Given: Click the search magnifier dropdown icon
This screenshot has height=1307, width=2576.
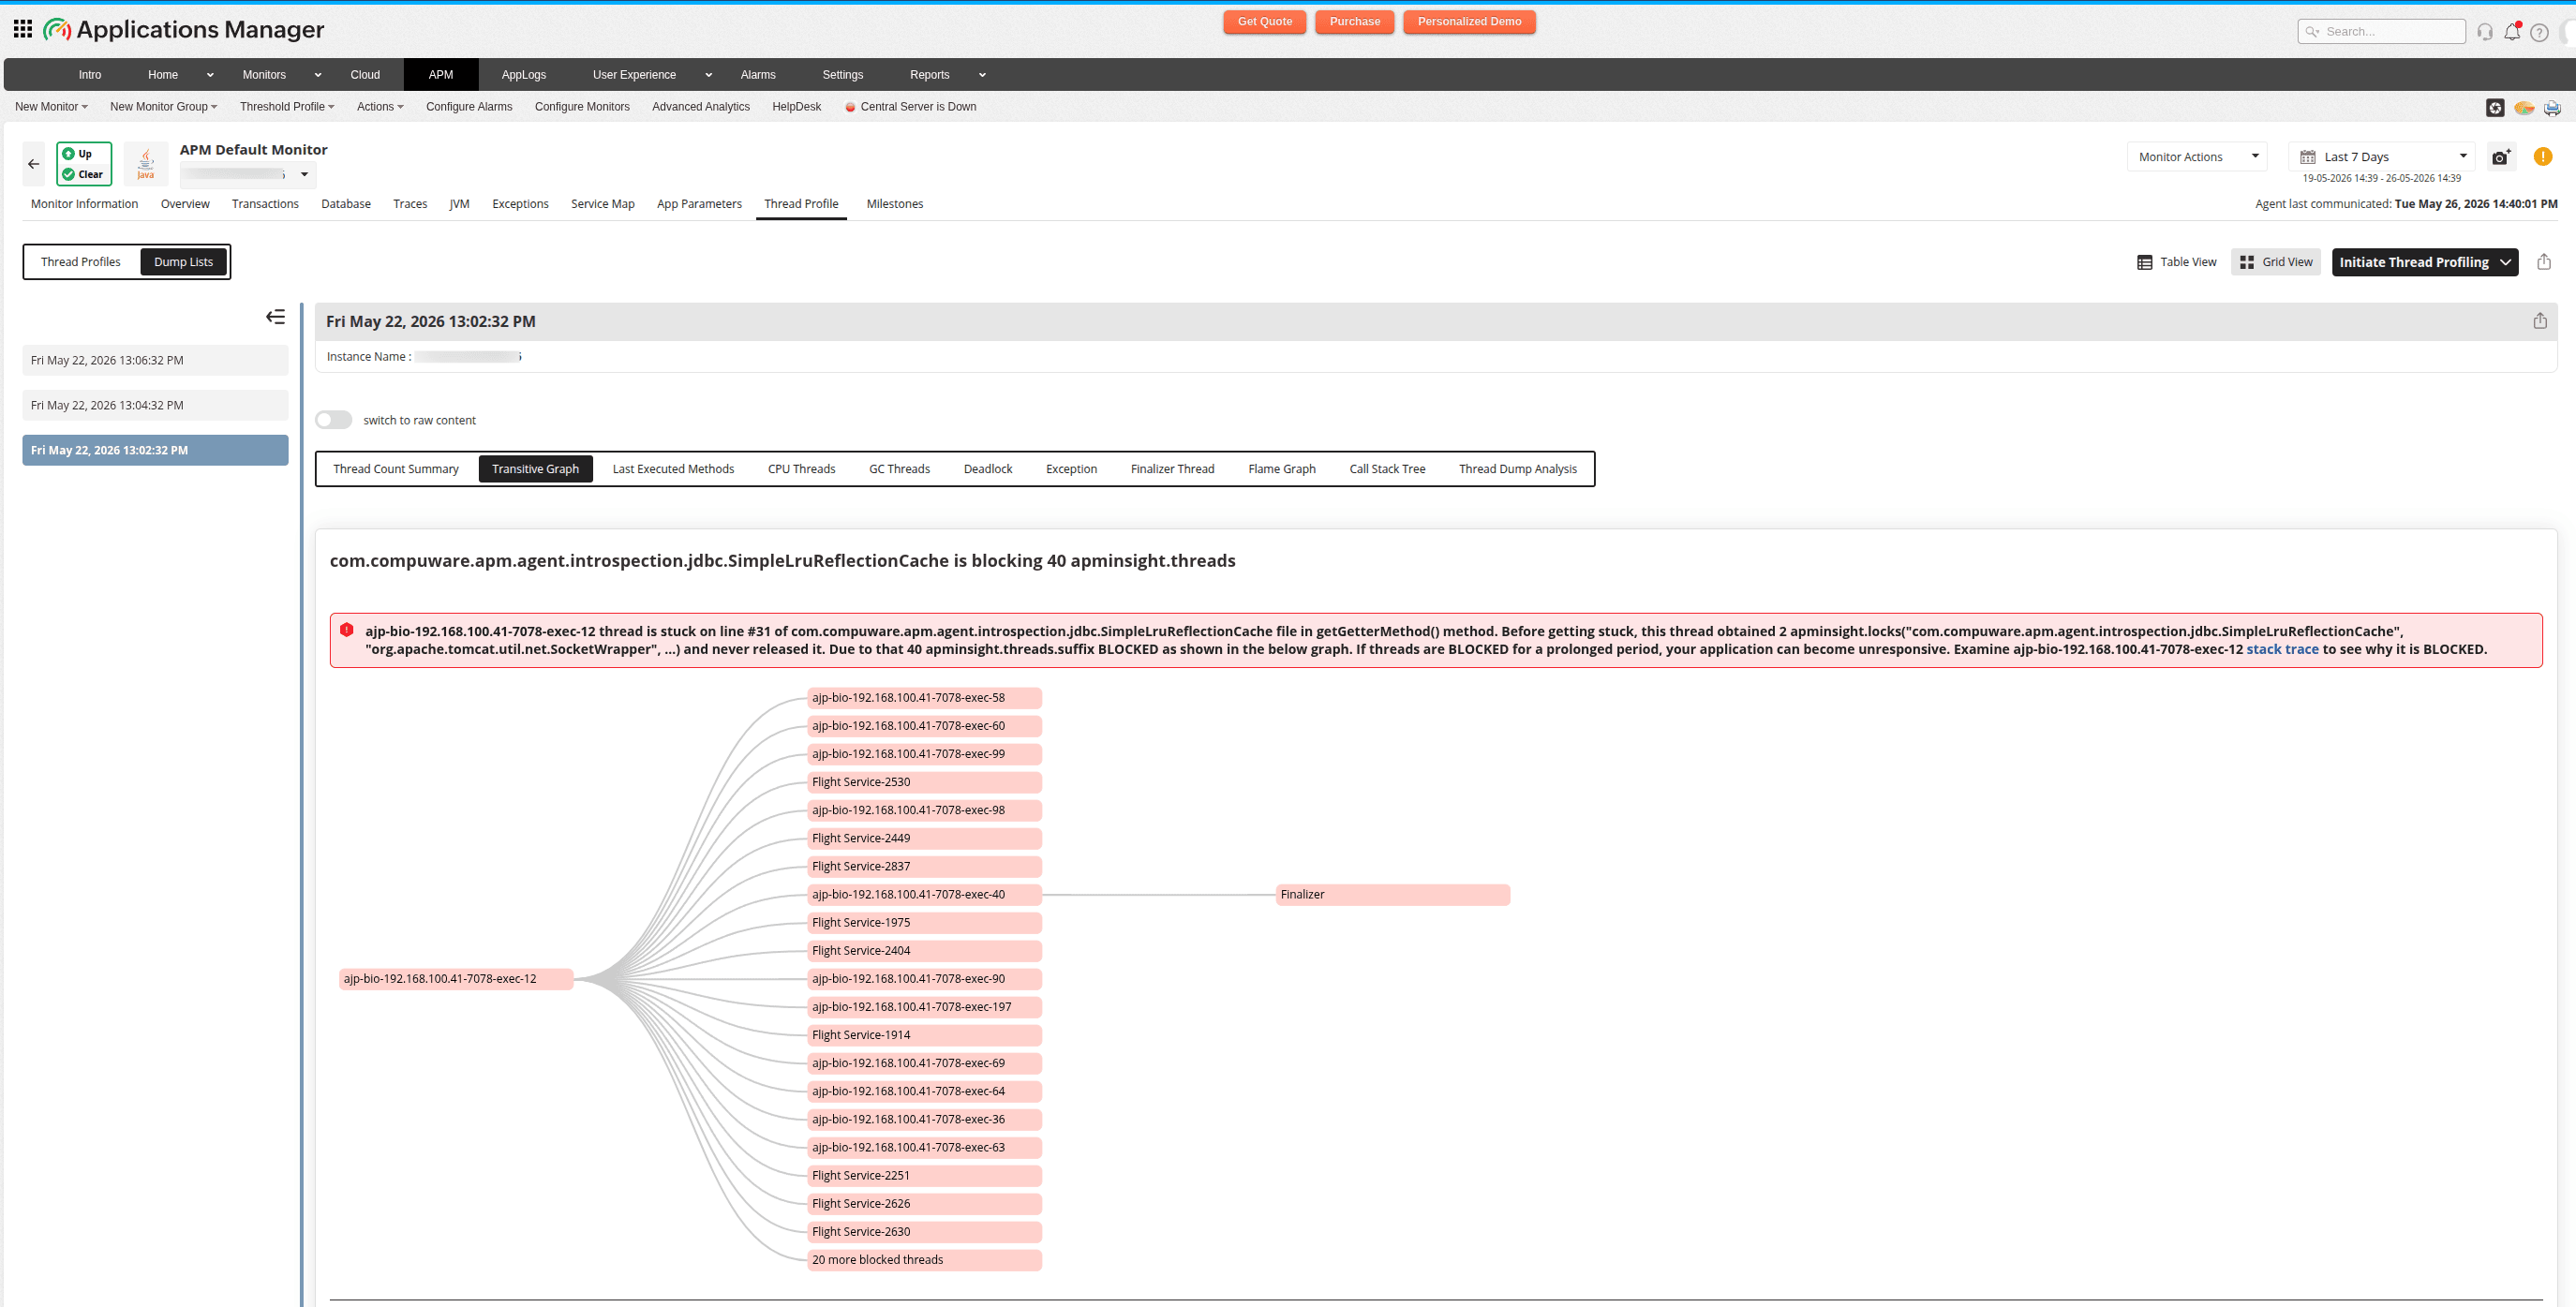Looking at the screenshot, I should click(2312, 32).
